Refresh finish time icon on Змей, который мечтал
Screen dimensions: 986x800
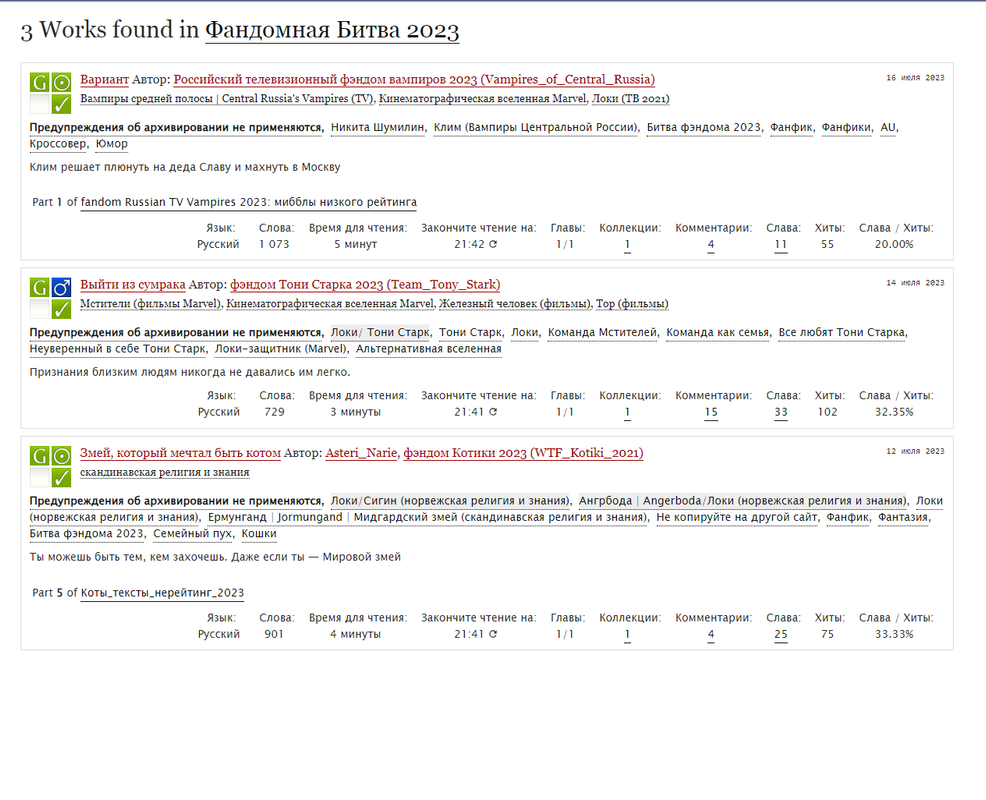[493, 634]
